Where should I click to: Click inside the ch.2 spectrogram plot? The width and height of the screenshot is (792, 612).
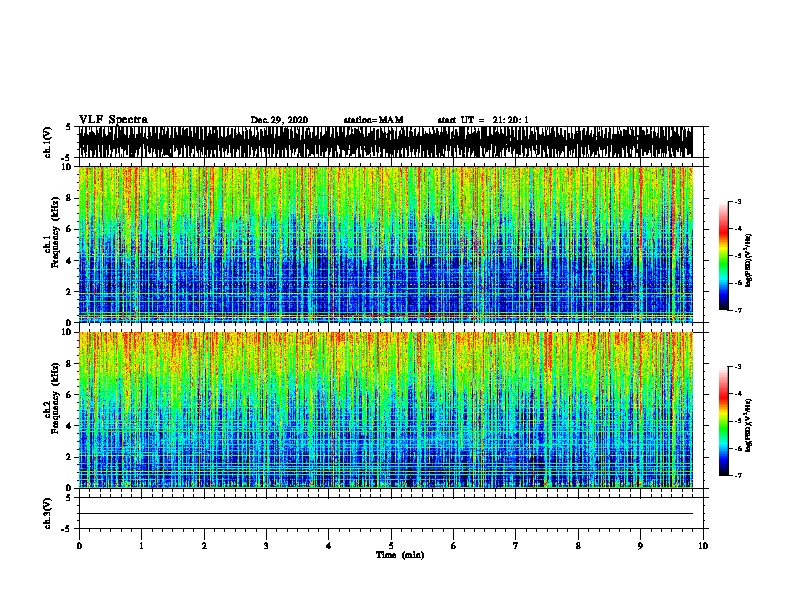(385, 410)
